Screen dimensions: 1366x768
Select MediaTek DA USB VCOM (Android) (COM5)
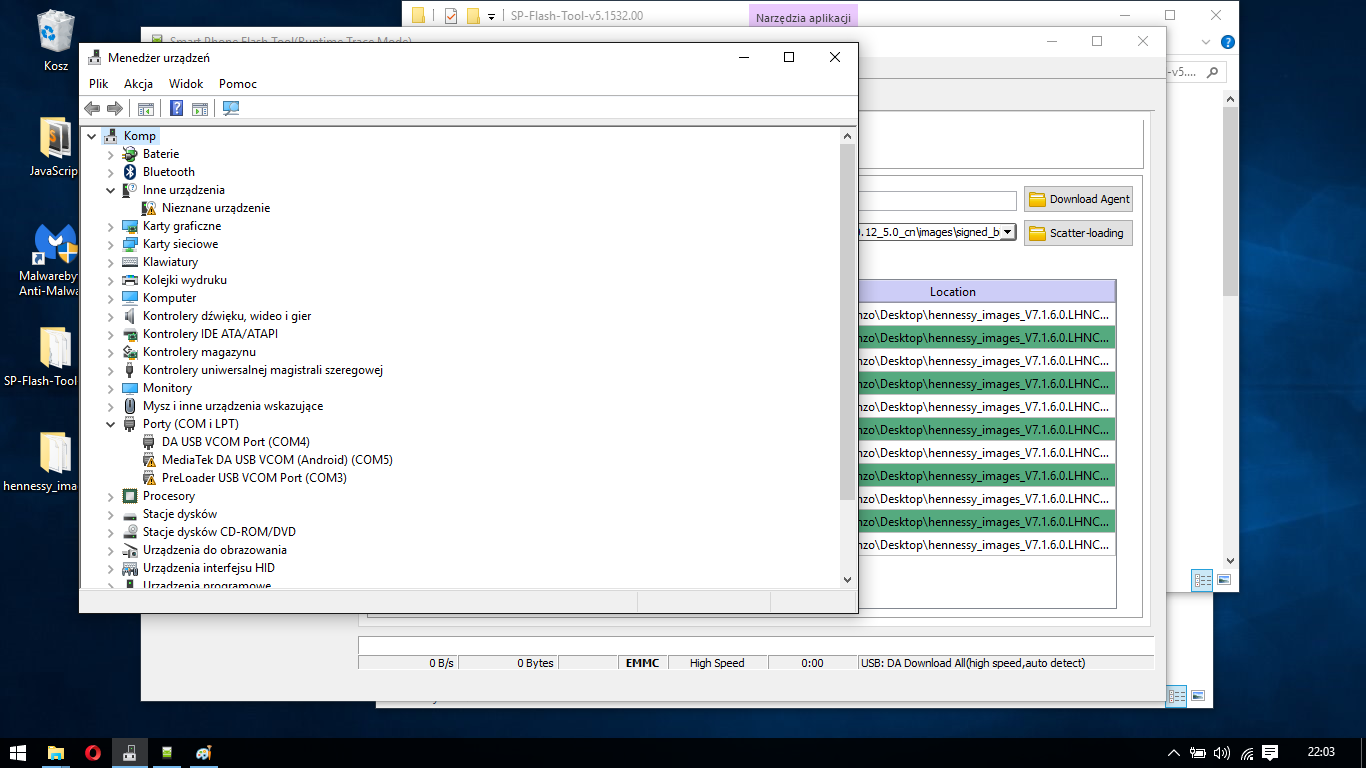click(x=277, y=460)
